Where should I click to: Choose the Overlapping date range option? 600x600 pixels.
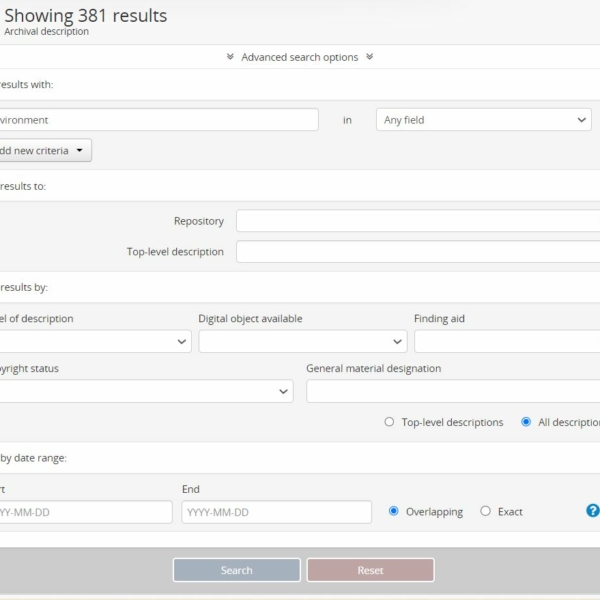coord(394,511)
